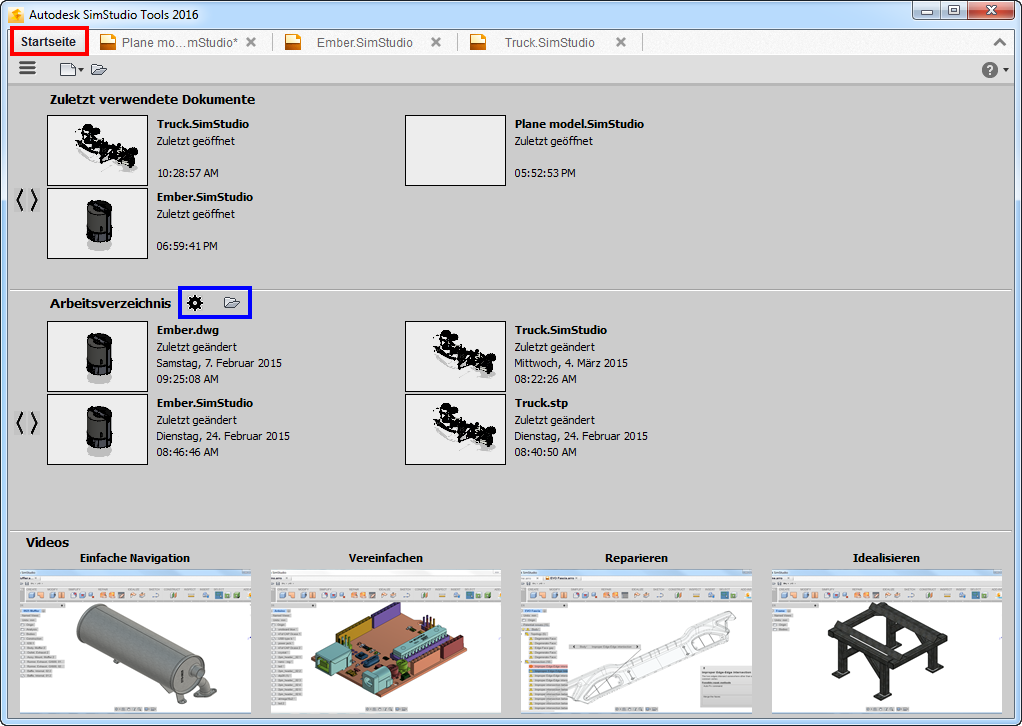The image size is (1022, 726).
Task: Click the open file folder icon in toolbar
Action: click(98, 69)
